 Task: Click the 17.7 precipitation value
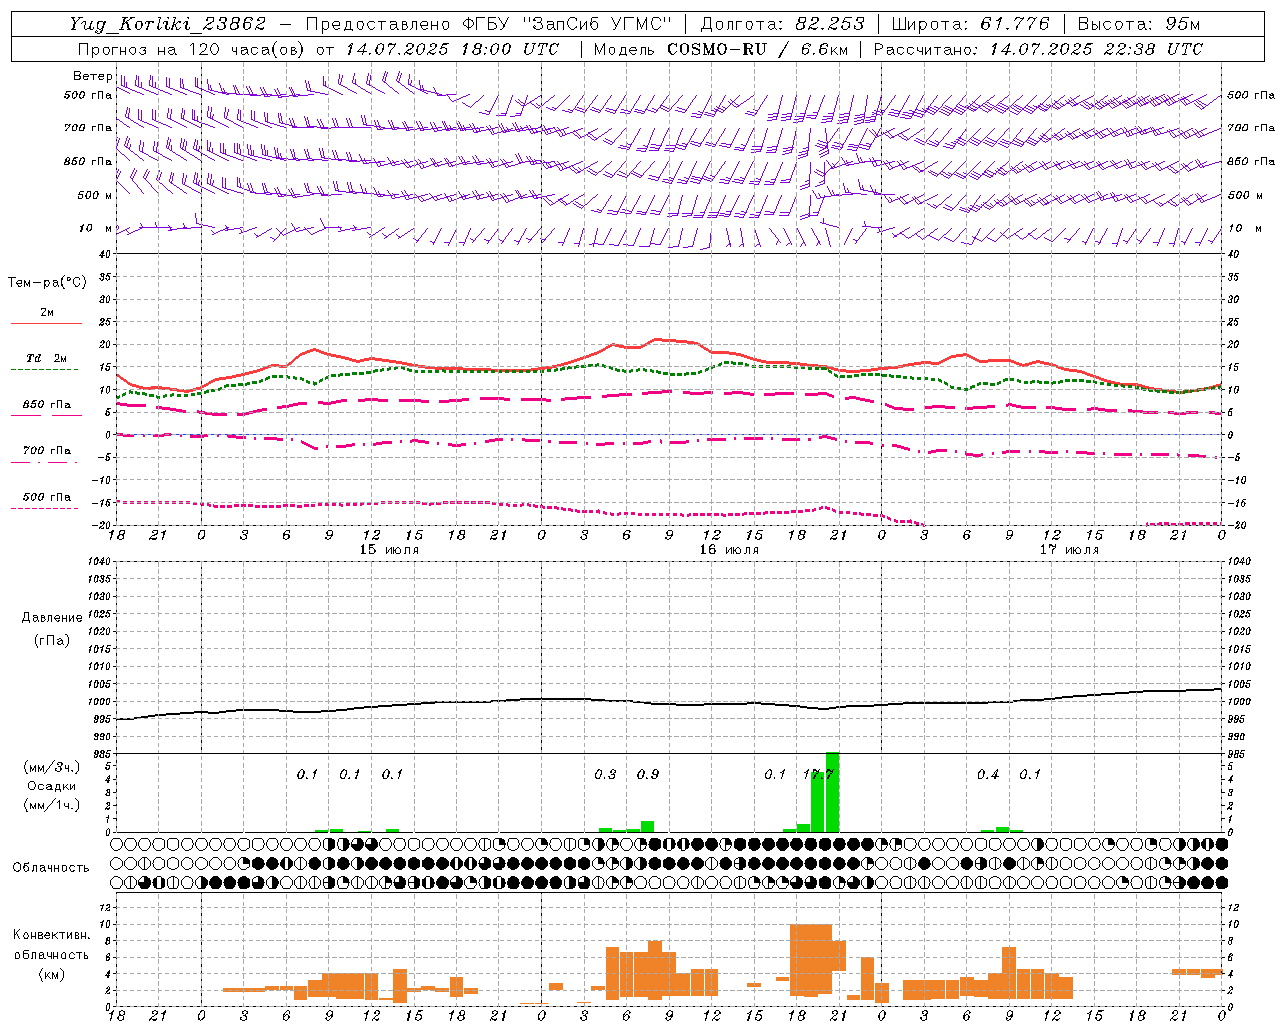coord(818,774)
